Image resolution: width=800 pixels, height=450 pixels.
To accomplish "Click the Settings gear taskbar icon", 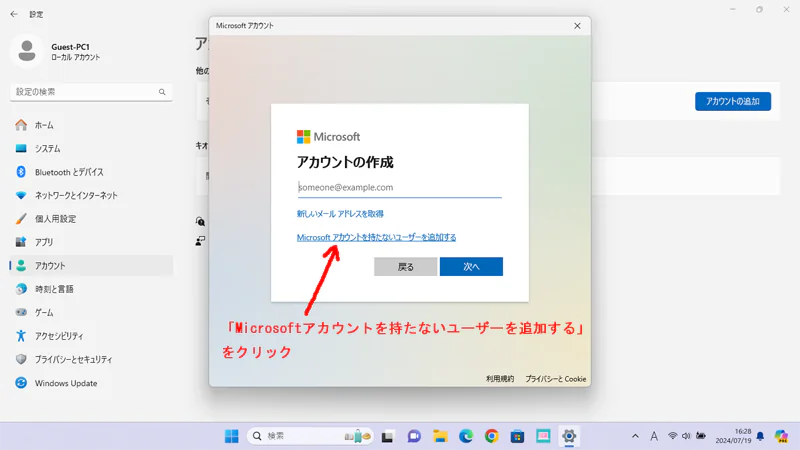I will point(569,436).
